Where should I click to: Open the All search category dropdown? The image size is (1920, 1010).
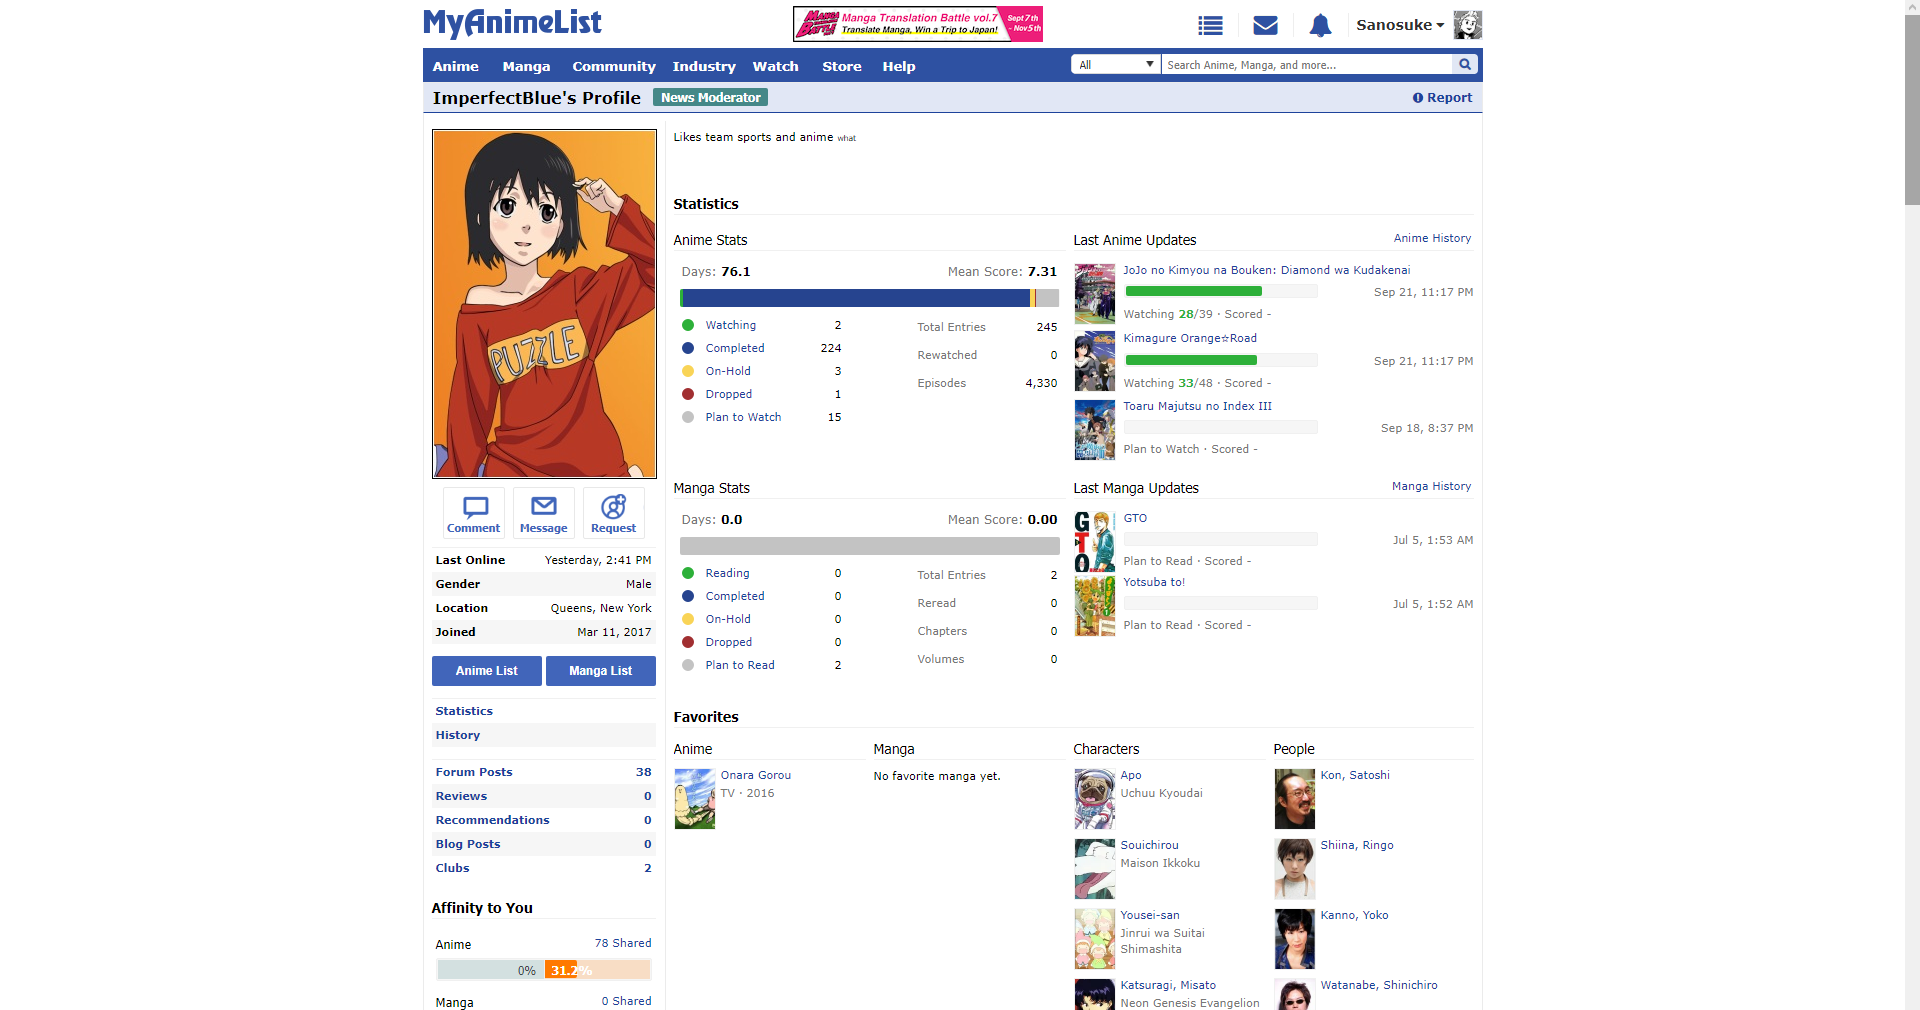pyautogui.click(x=1115, y=65)
